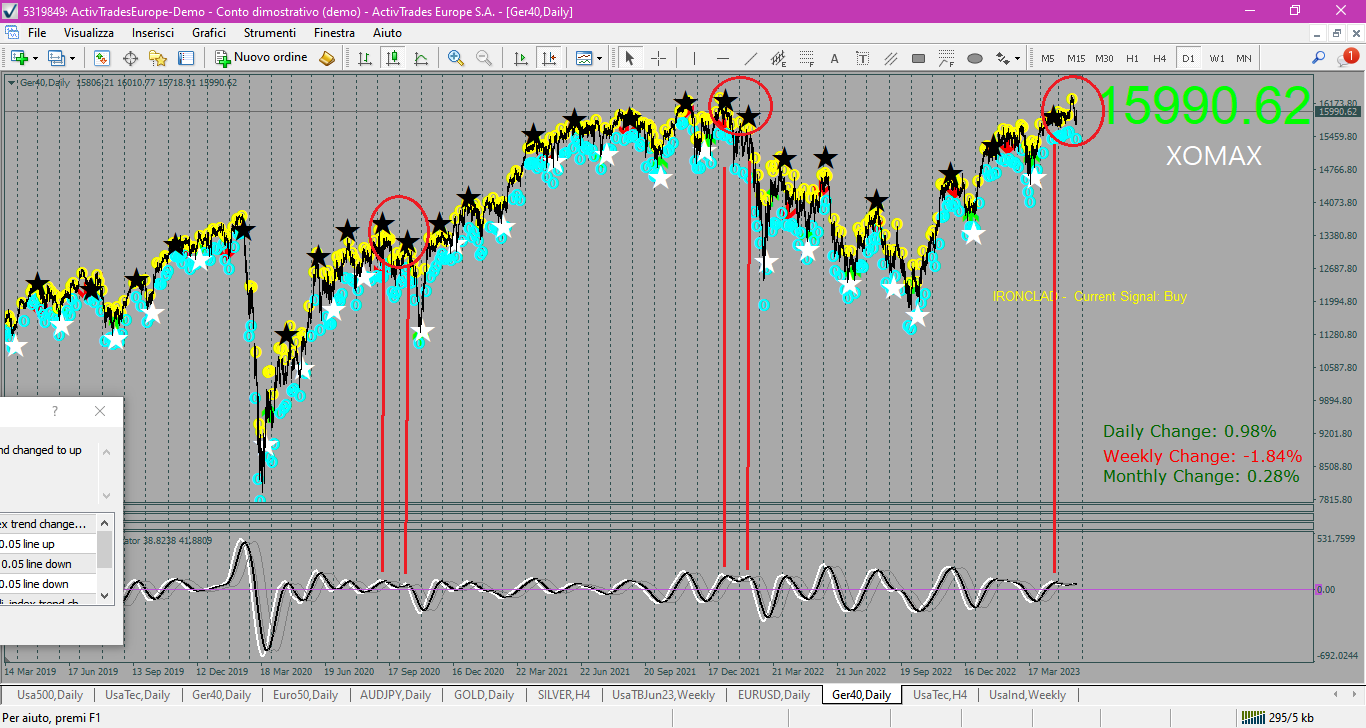1366x728 pixels.
Task: Switch chart to candlesticks
Action: tap(393, 58)
